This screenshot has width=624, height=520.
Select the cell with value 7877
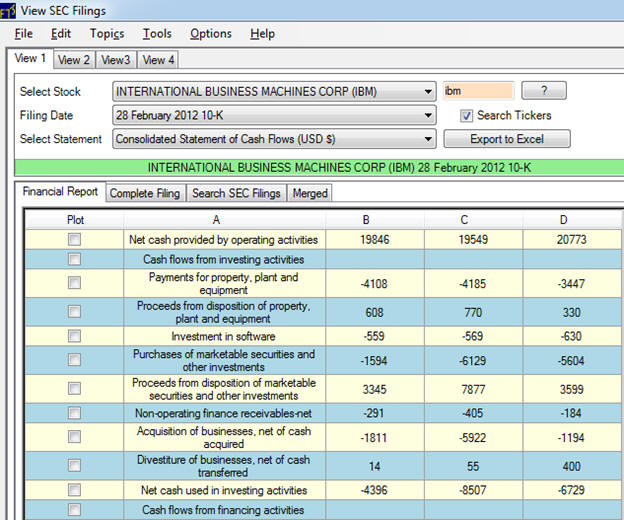pos(473,389)
